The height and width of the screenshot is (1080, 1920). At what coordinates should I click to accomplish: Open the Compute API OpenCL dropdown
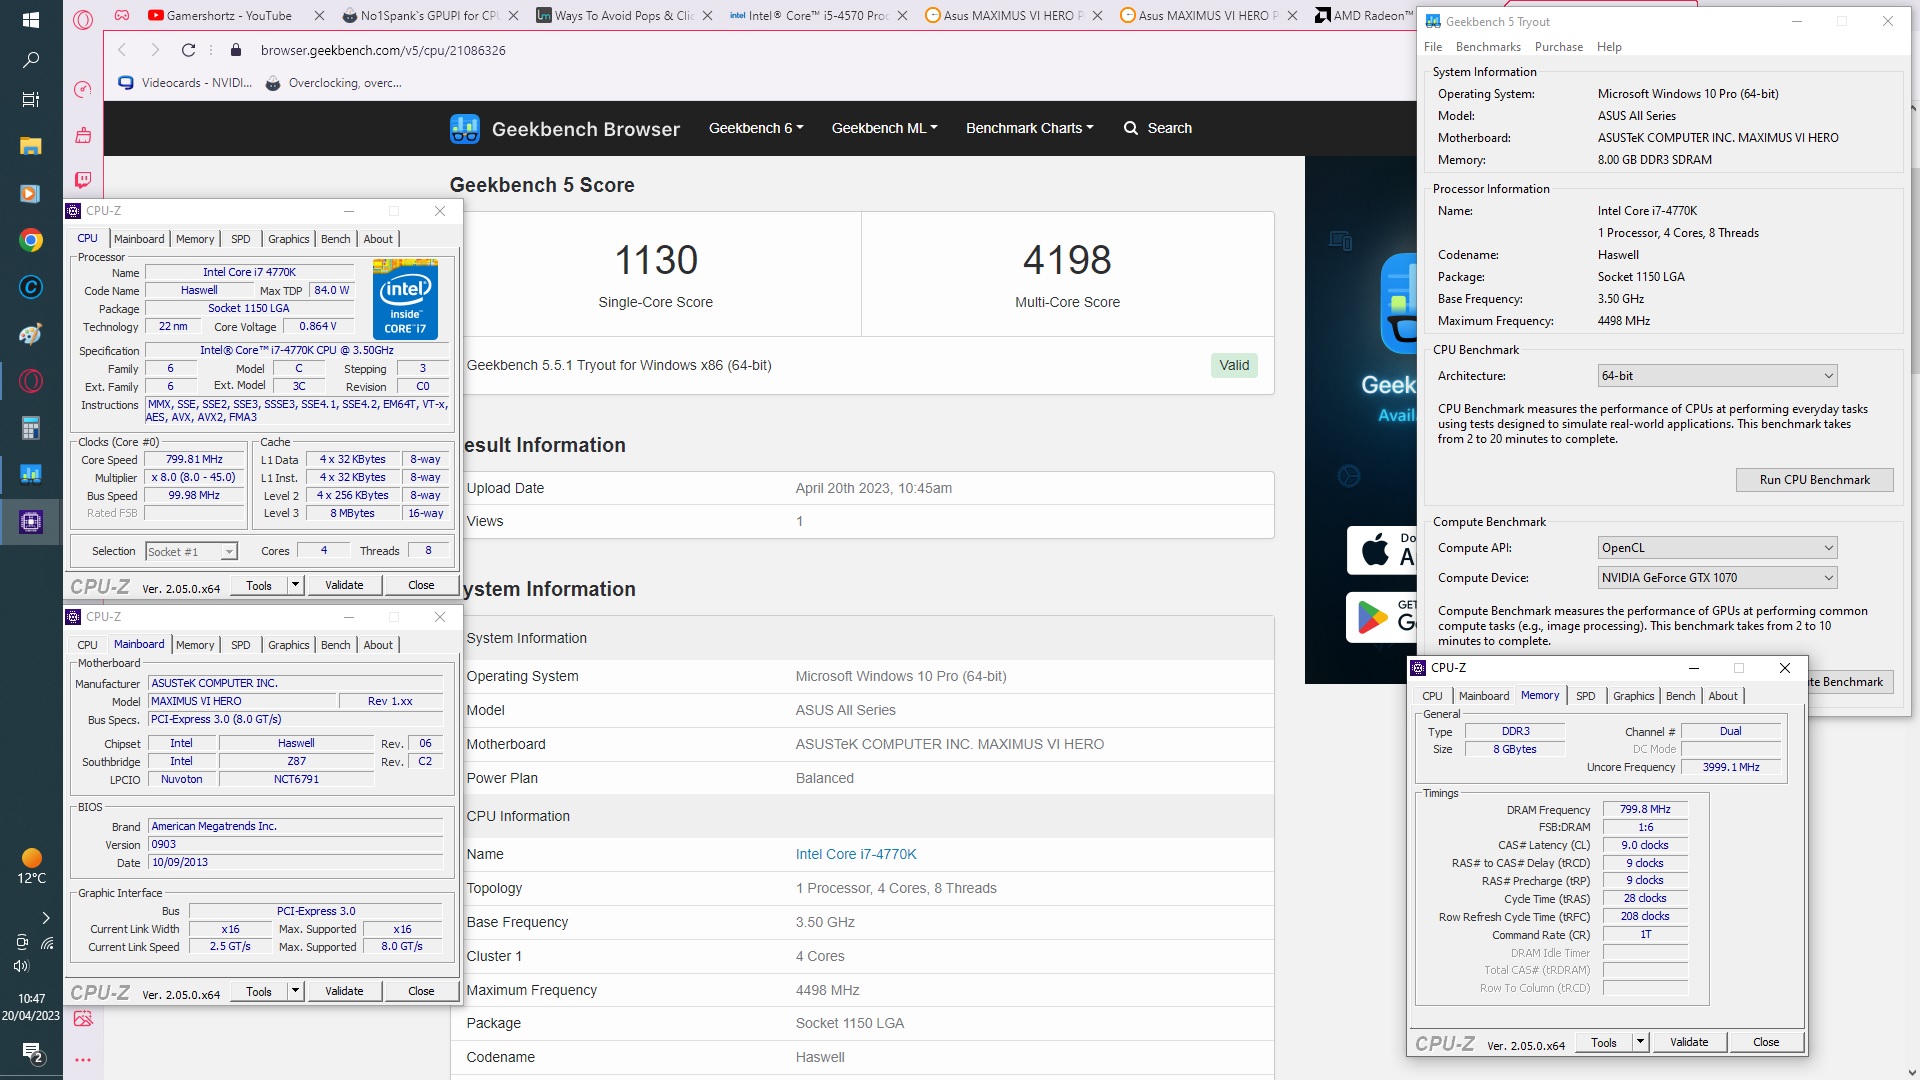coord(1718,548)
